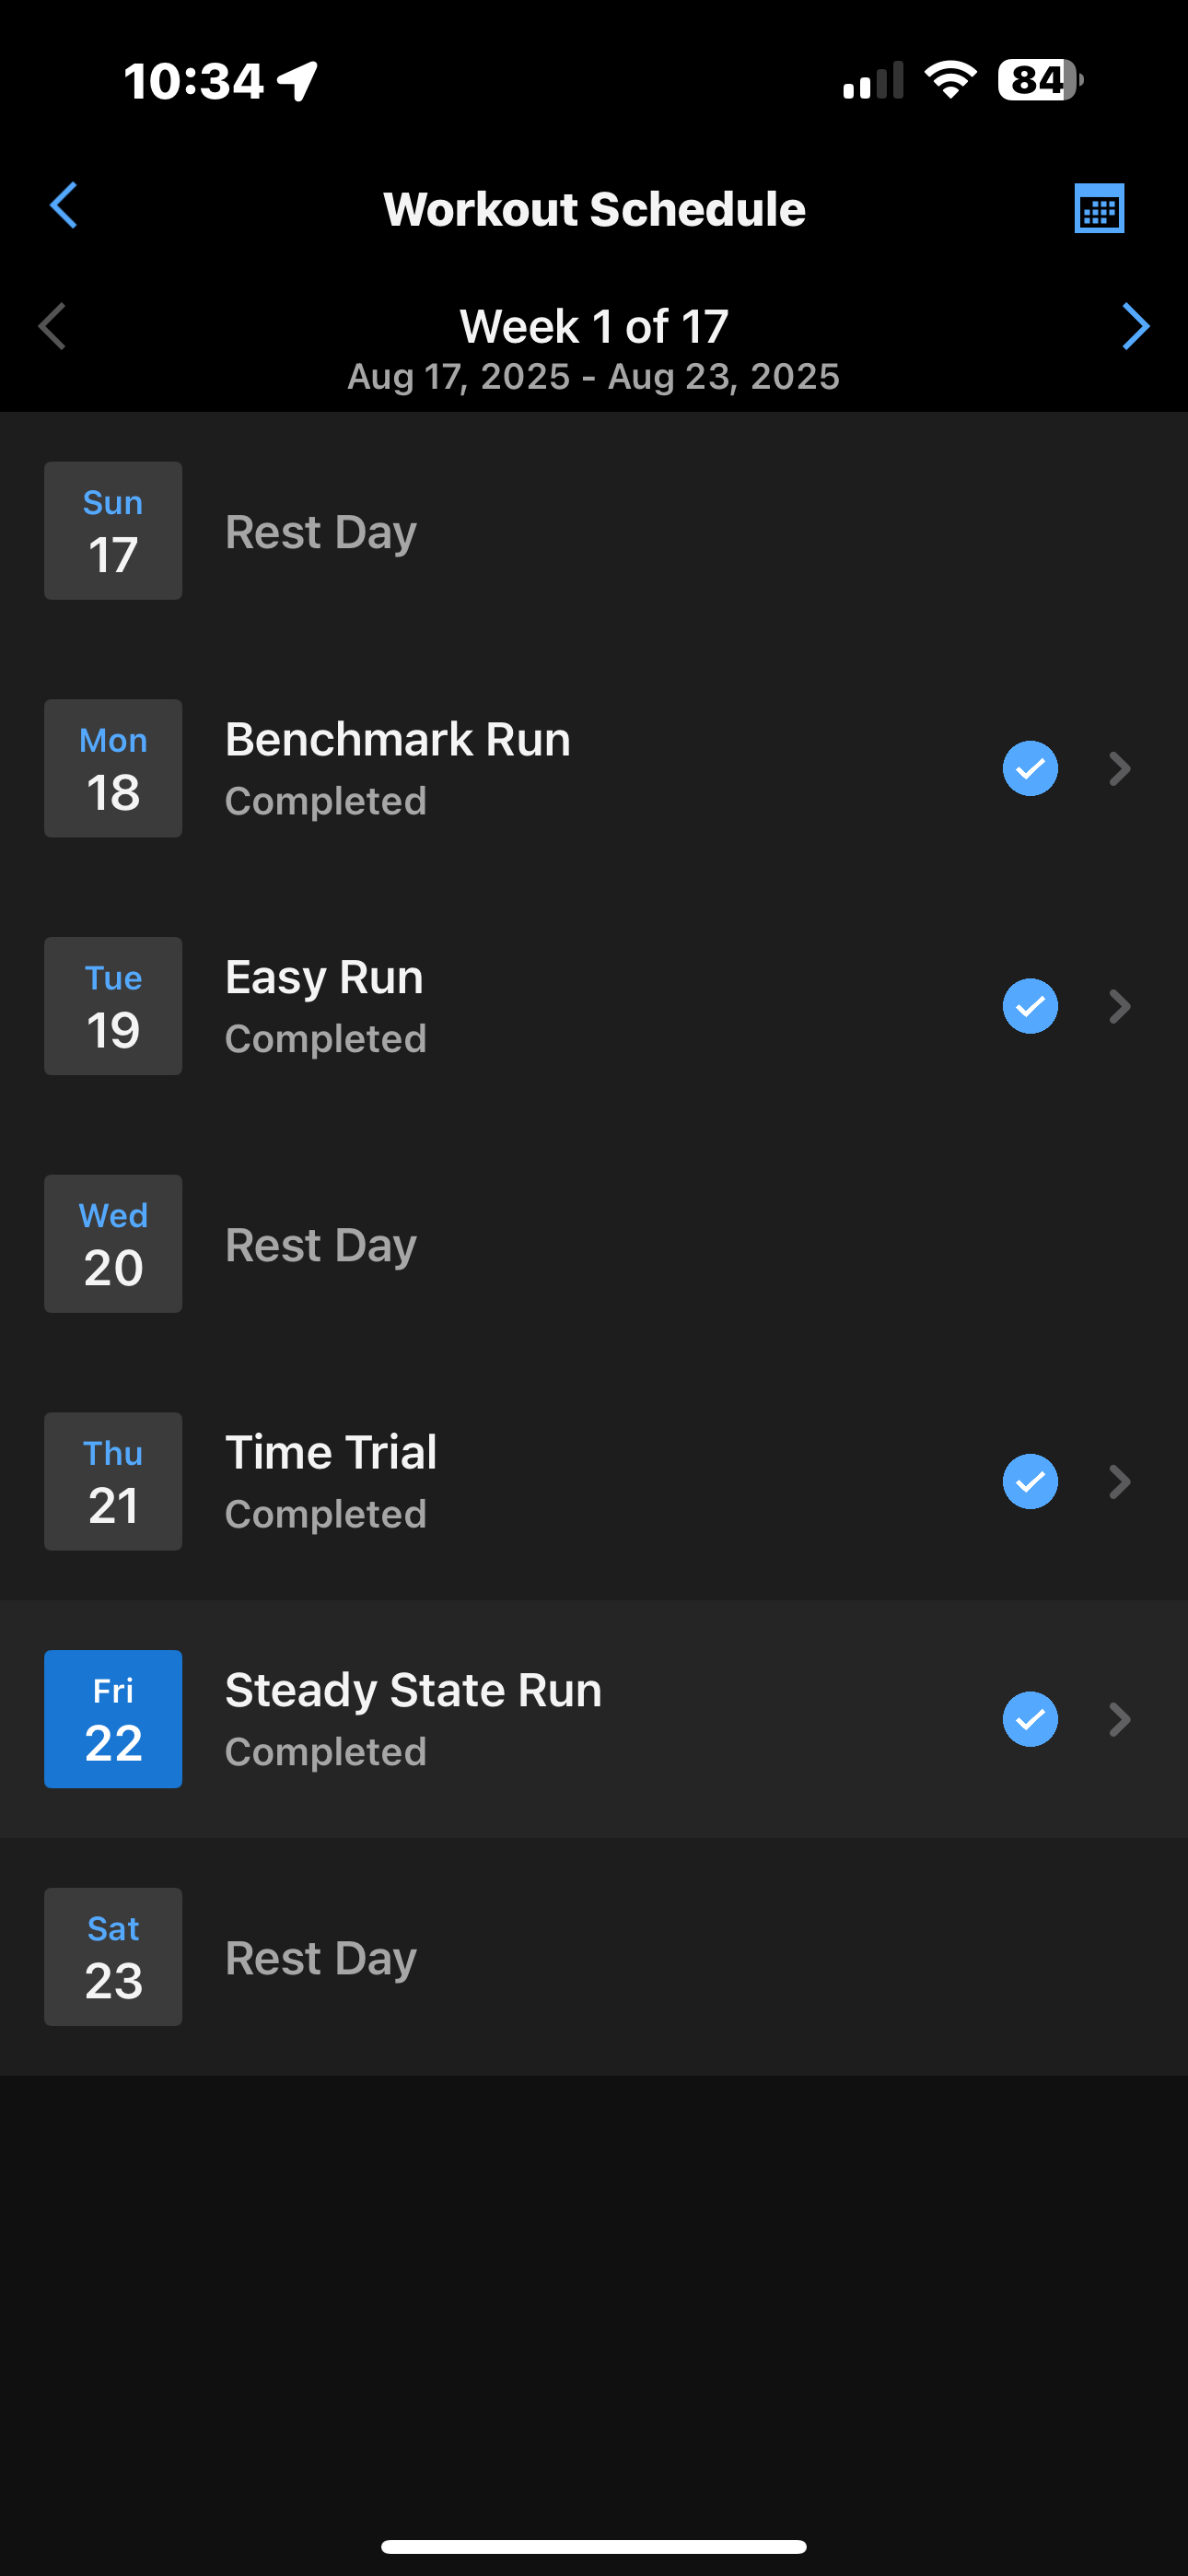Expand Benchmark Run details chevron
This screenshot has width=1188, height=2576.
coord(1120,769)
